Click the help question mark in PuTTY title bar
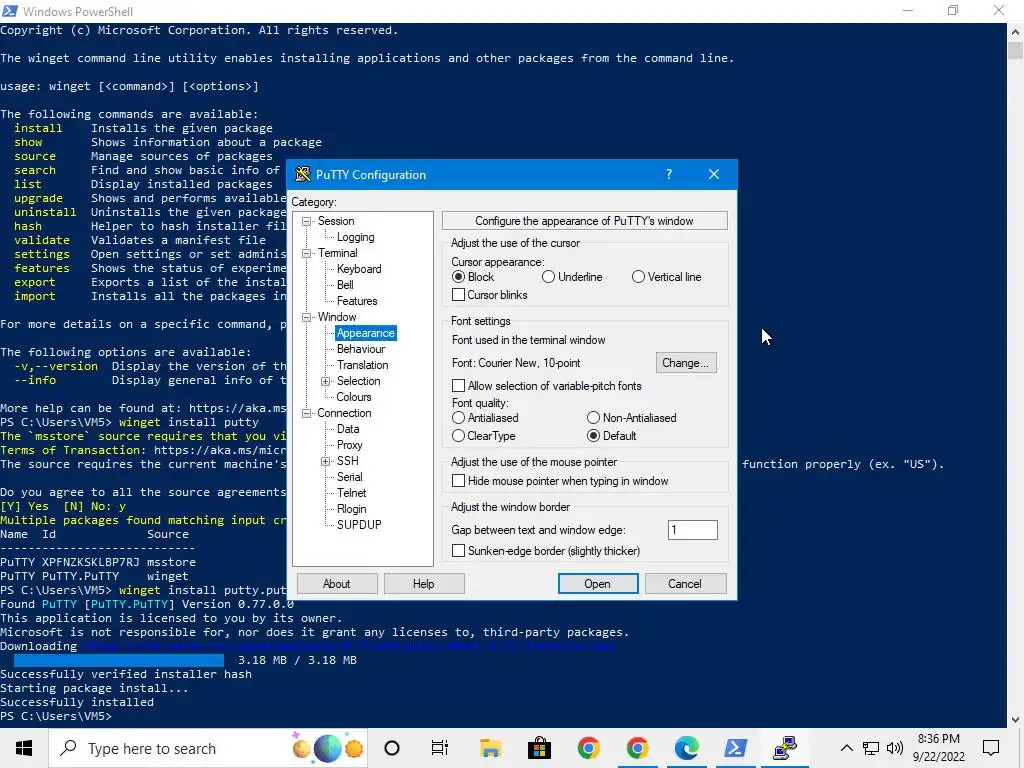 pyautogui.click(x=669, y=174)
